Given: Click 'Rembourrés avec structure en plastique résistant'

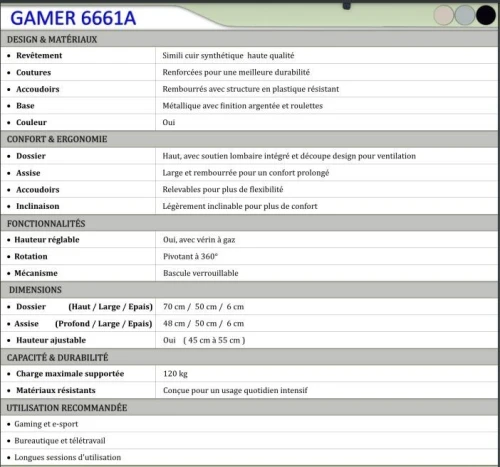Looking at the screenshot, I should (251, 89).
